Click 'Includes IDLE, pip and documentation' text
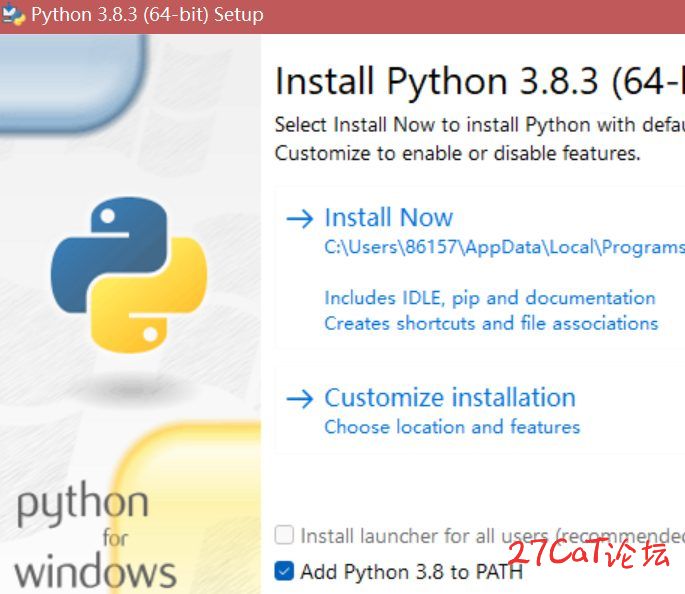The height and width of the screenshot is (594, 685). click(x=490, y=298)
